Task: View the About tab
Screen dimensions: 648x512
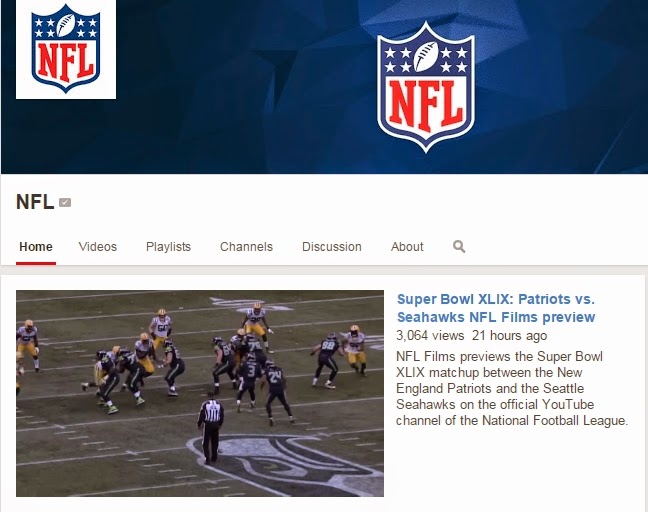Action: point(407,247)
